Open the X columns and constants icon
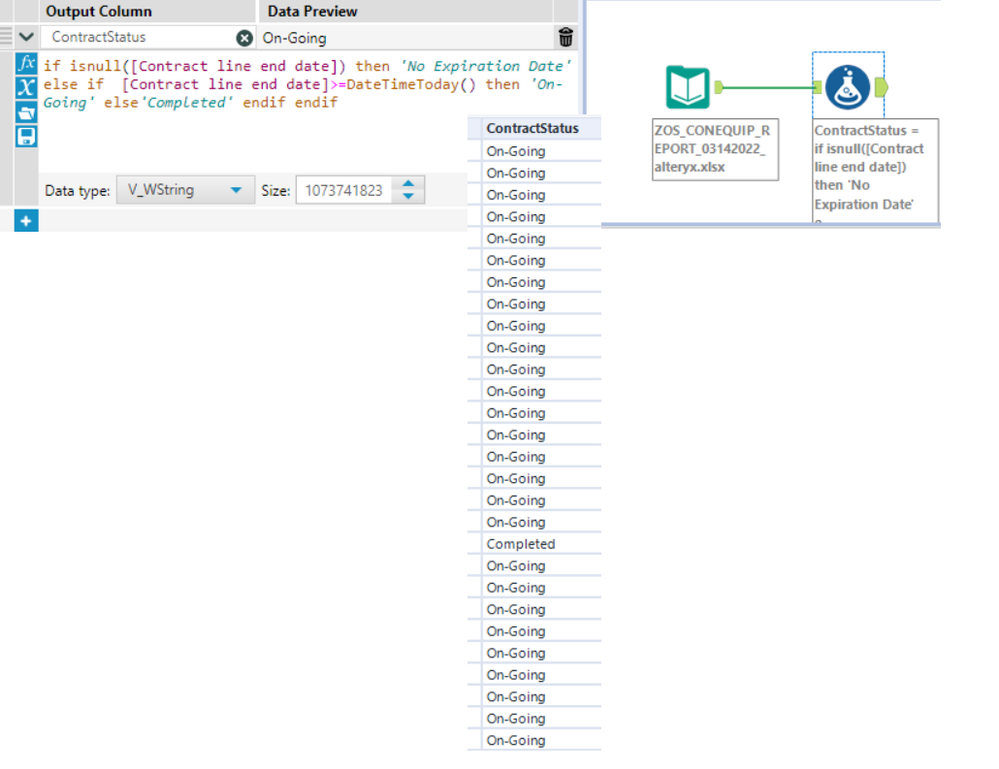Image resolution: width=999 pixels, height=769 pixels. 26,88
